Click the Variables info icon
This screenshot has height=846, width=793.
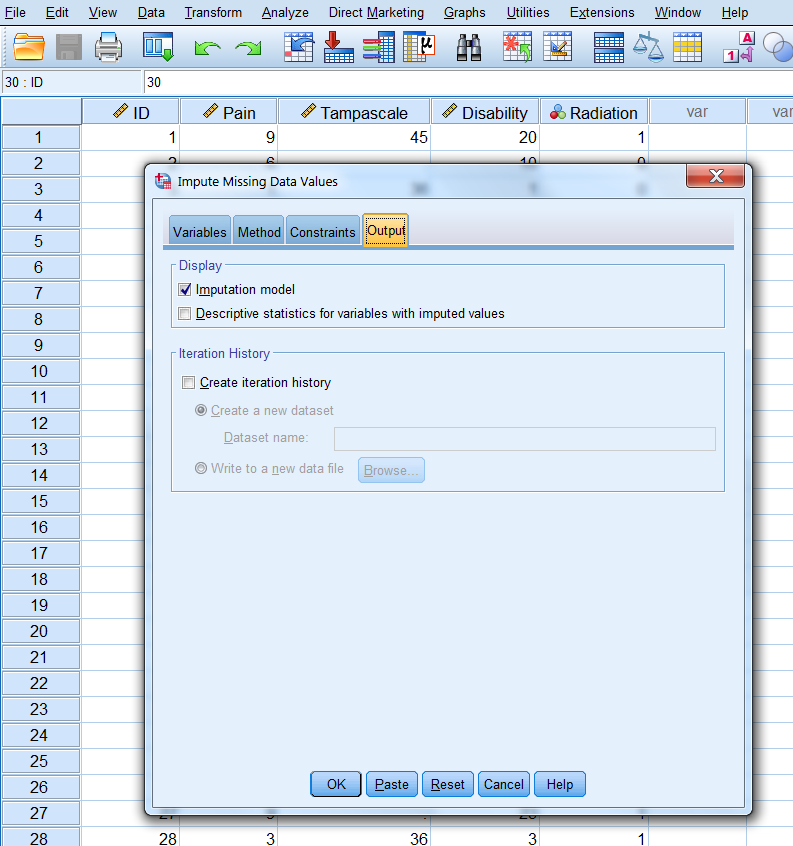[x=379, y=47]
